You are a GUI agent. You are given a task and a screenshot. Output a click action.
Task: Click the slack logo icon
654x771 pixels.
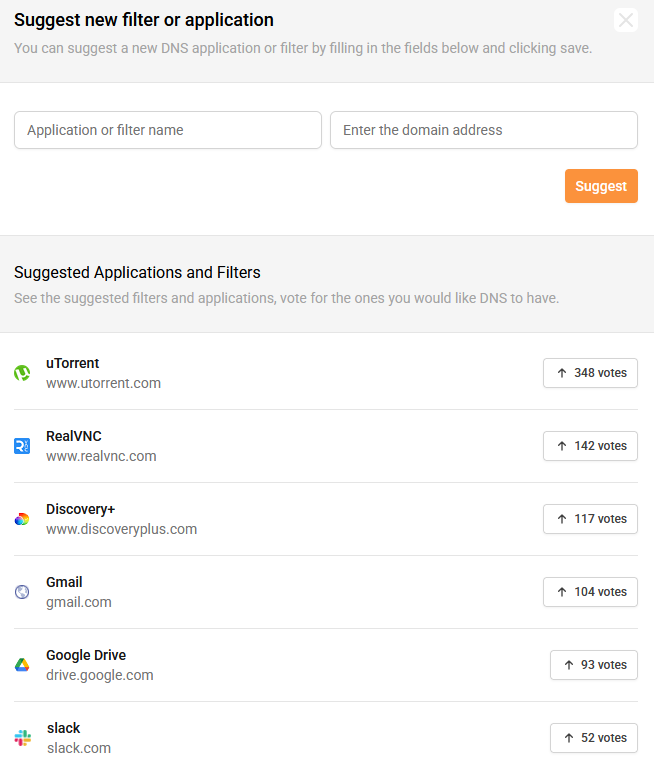click(22, 738)
